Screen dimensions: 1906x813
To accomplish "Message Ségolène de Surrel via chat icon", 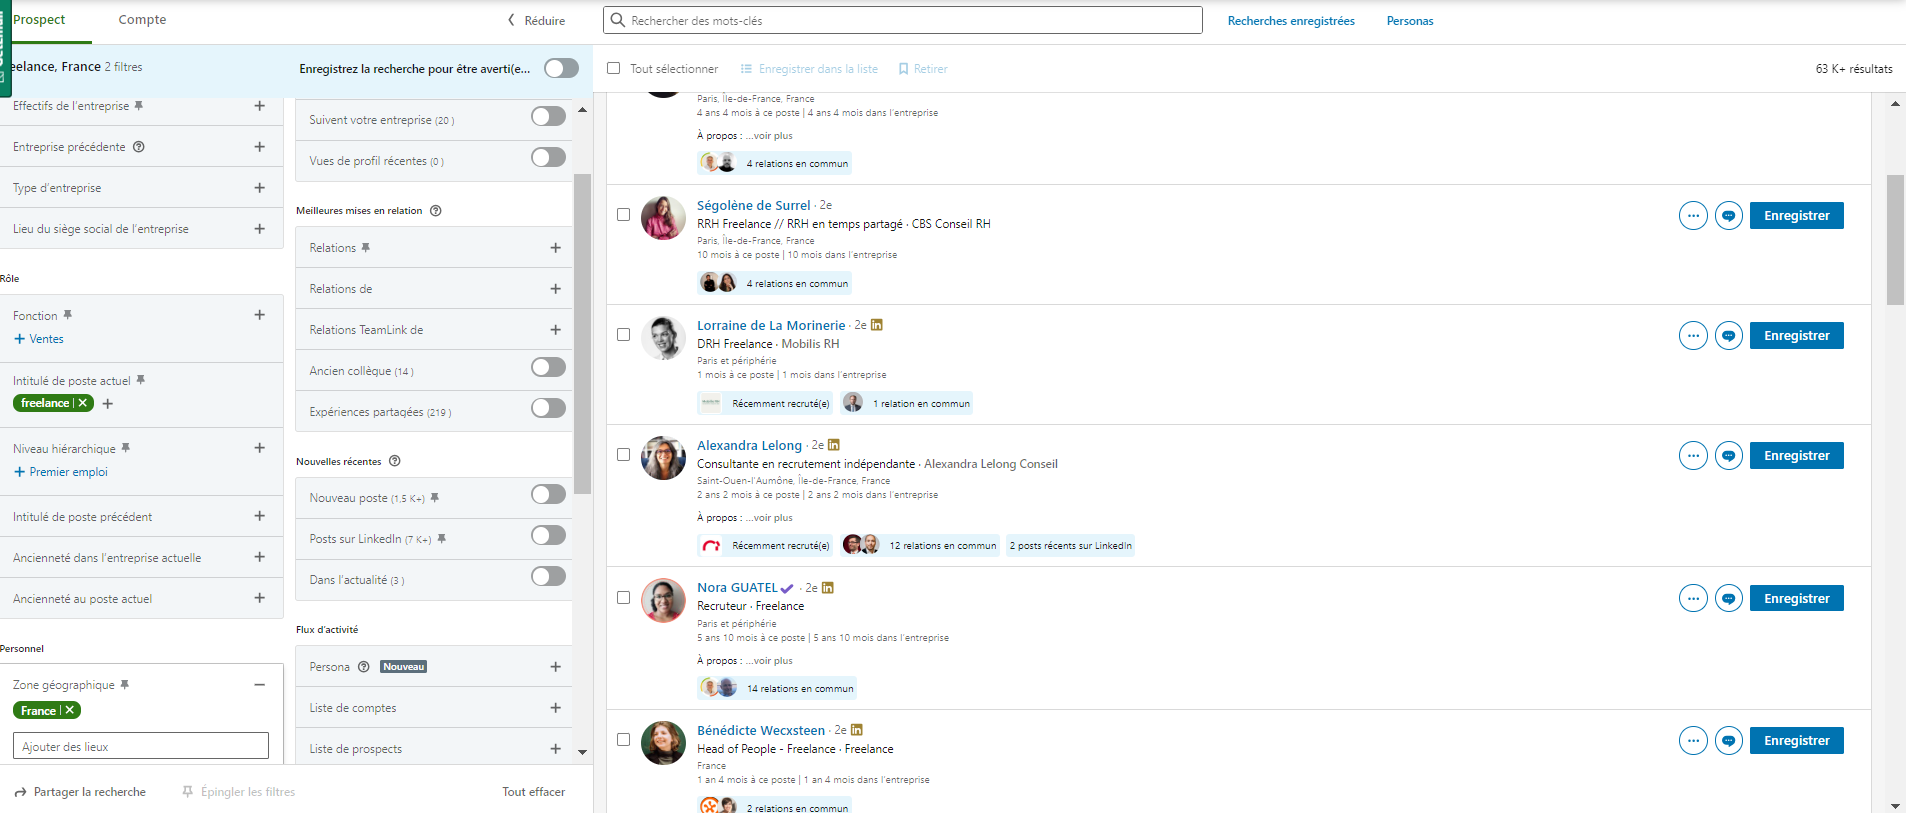I will 1729,216.
